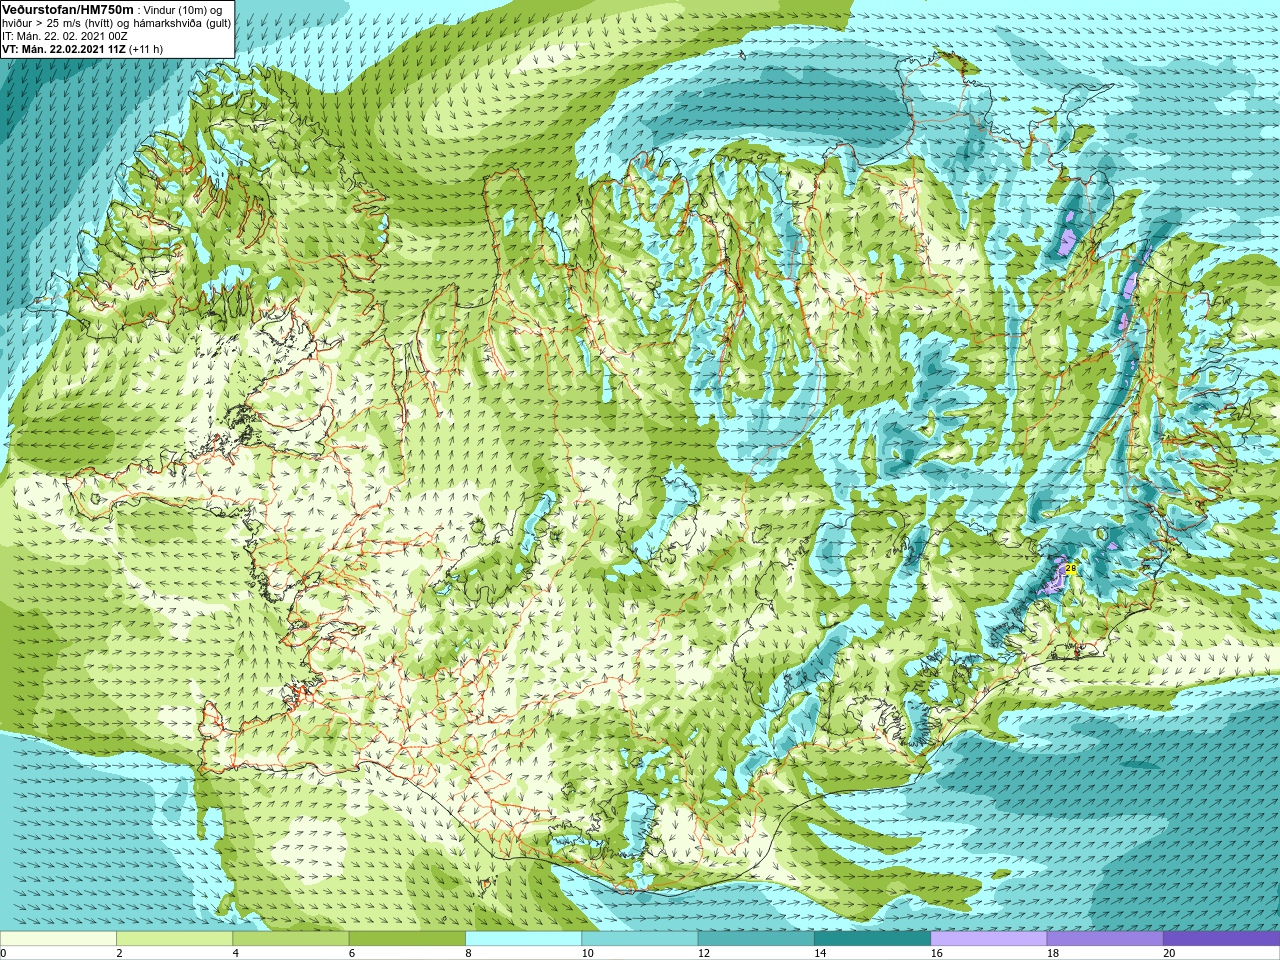Click the yellow 28 gust marker on the map
This screenshot has width=1280, height=960.
[1071, 568]
